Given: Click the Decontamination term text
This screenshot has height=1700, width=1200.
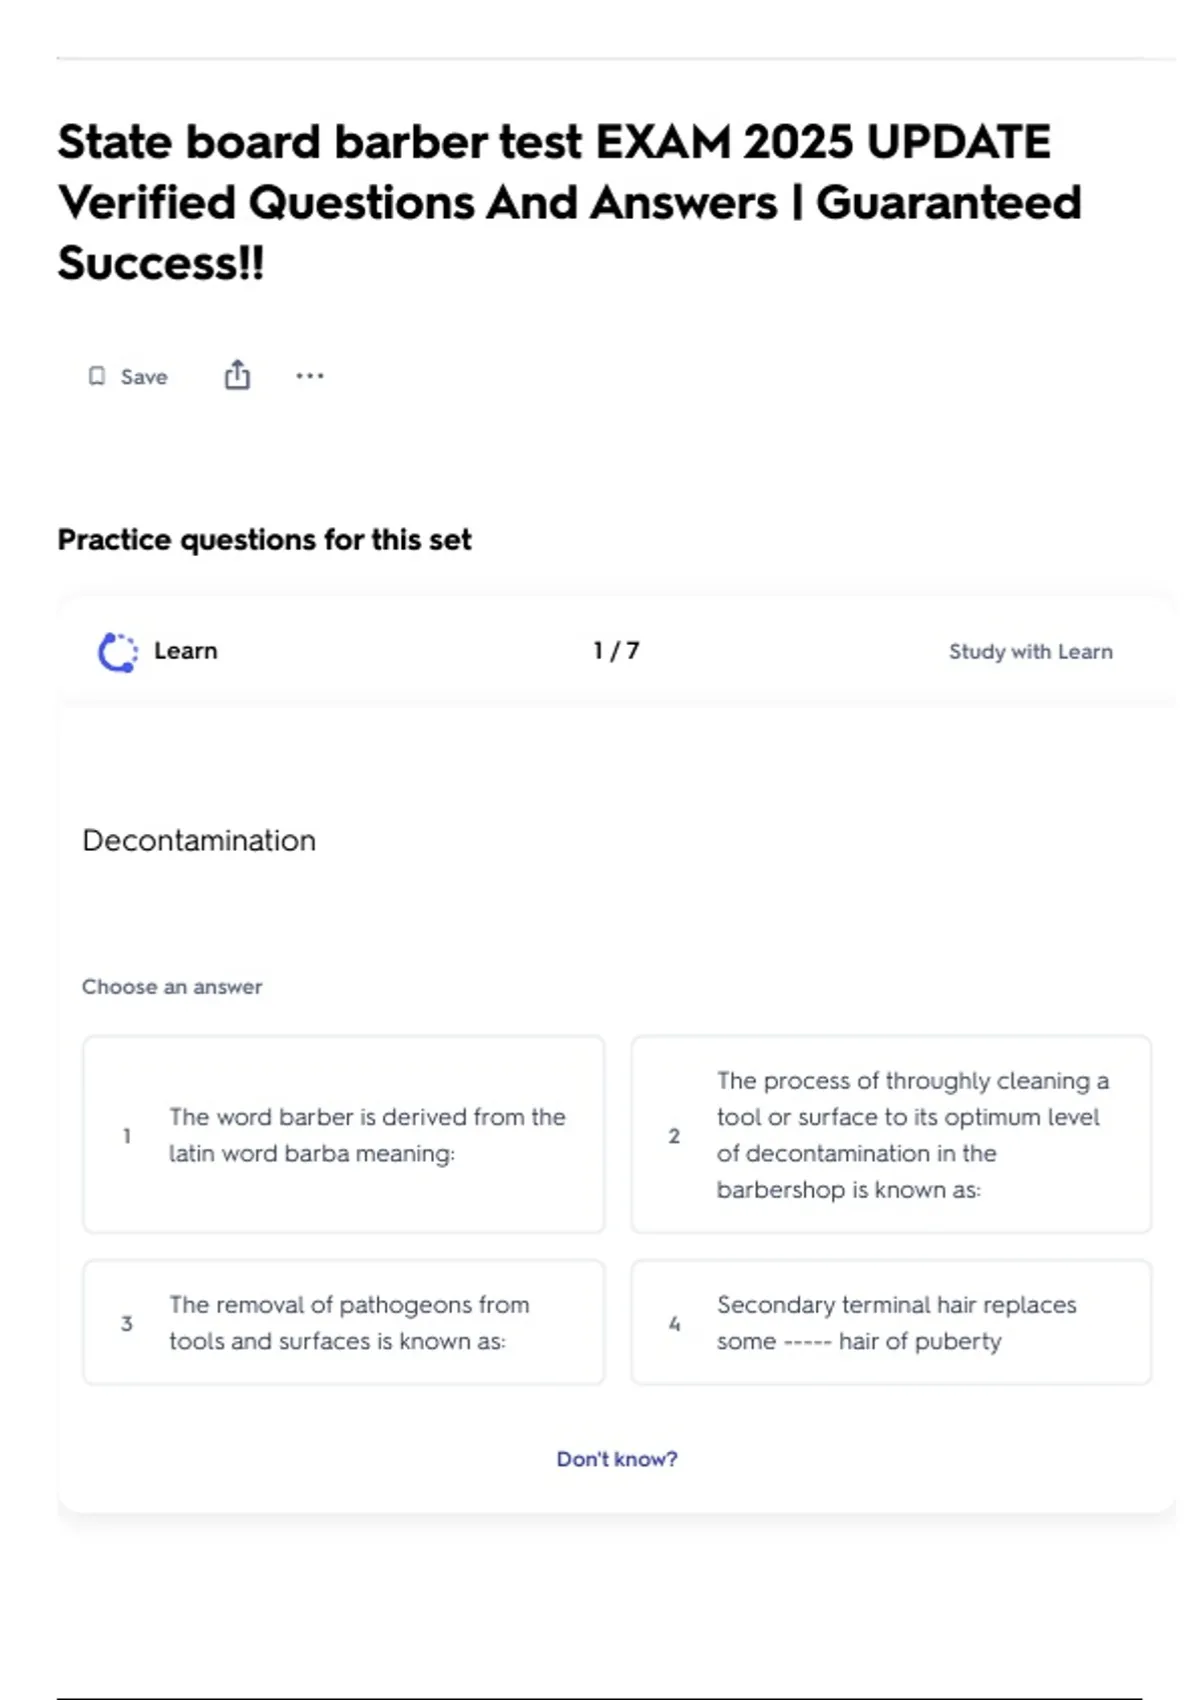Looking at the screenshot, I should pyautogui.click(x=199, y=840).
